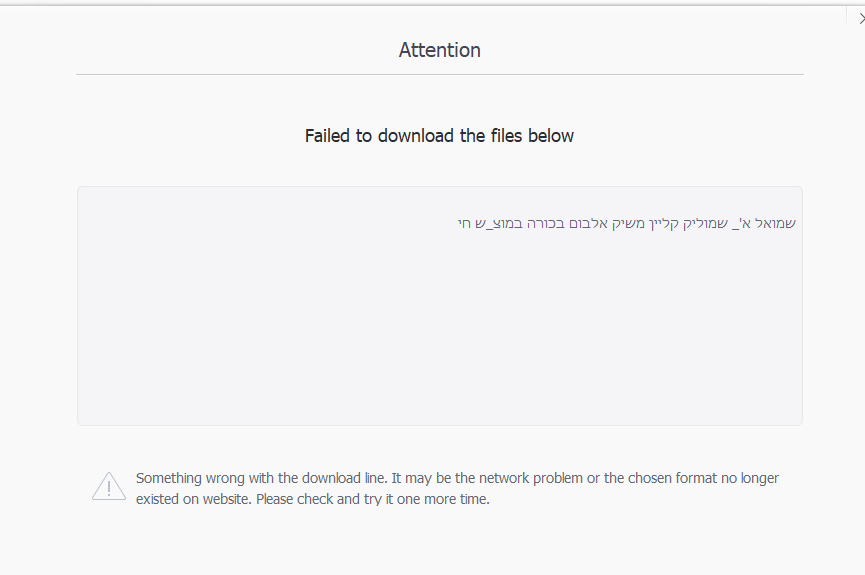Click the word 'Failed' in heading

tap(327, 135)
